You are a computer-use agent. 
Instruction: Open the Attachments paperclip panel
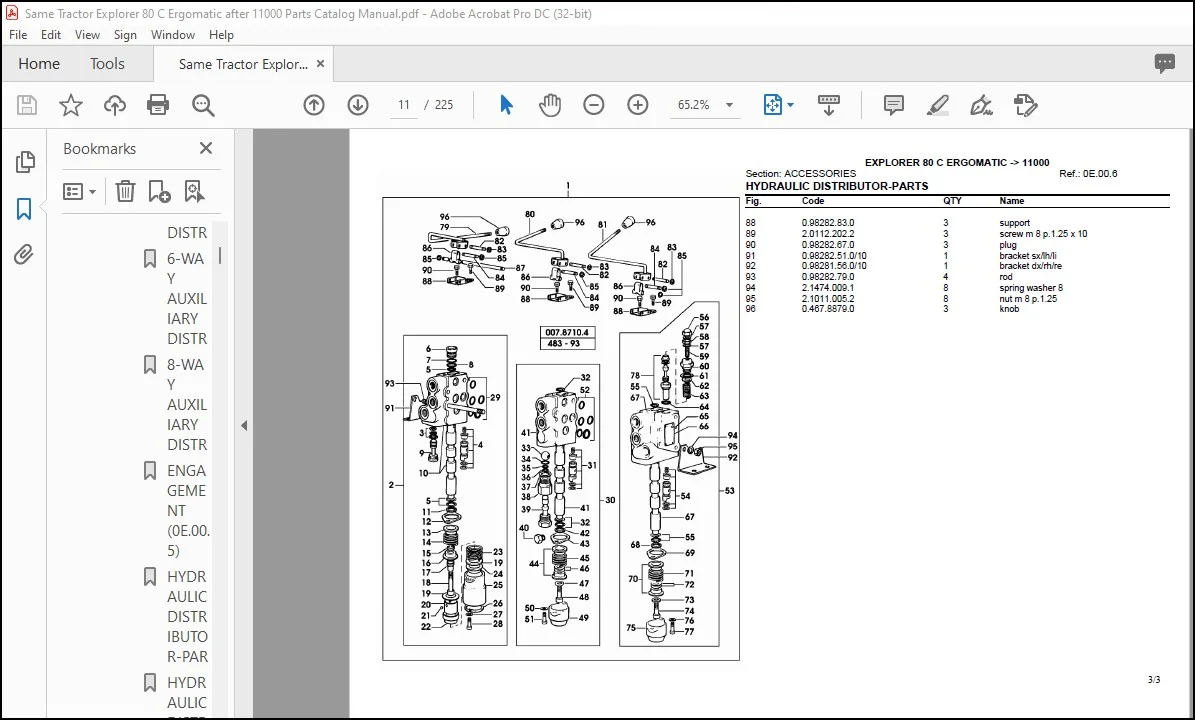click(x=24, y=254)
